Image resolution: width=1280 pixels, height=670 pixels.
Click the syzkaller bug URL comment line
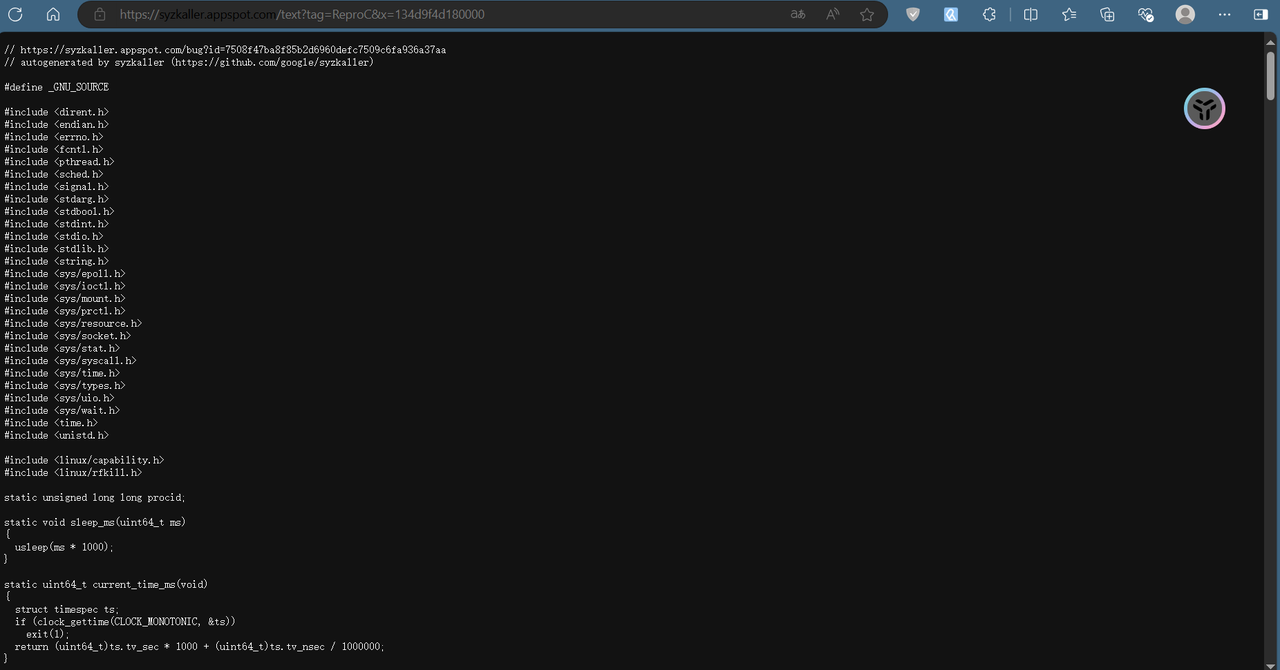pos(225,50)
